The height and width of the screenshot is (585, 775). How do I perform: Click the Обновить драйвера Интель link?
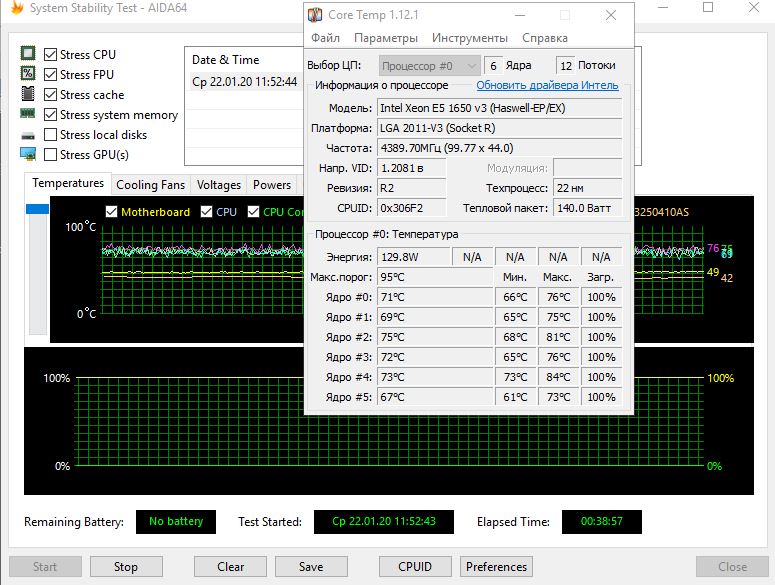[547, 85]
